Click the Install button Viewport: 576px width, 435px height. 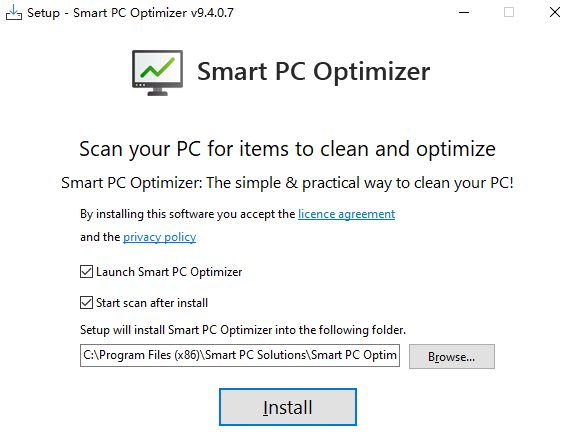pos(288,407)
